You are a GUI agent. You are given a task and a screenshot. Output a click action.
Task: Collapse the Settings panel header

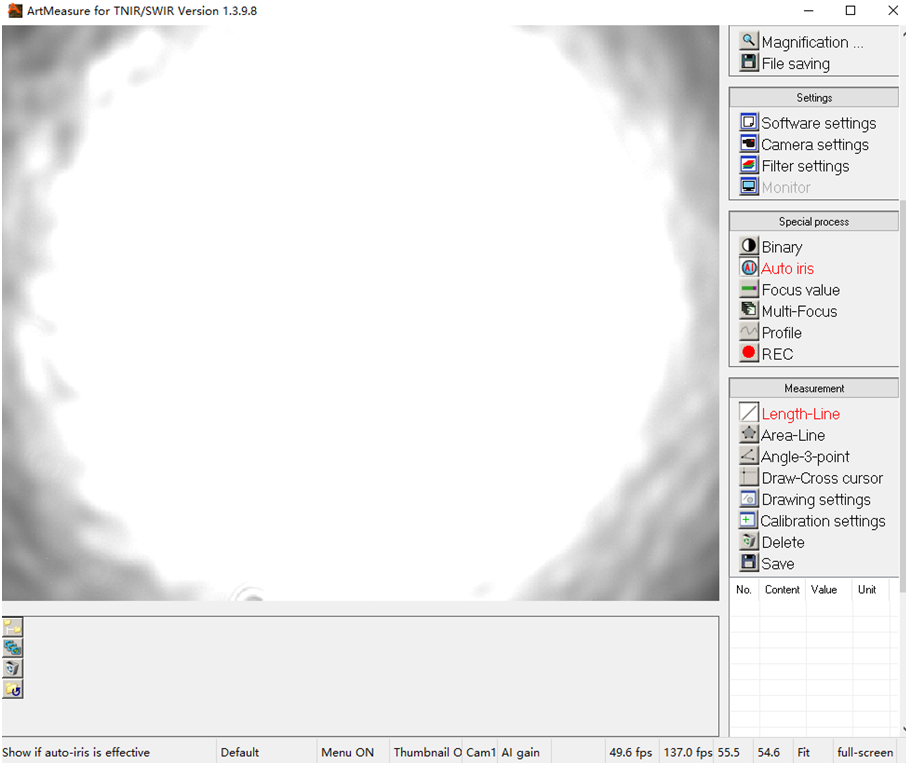(814, 98)
